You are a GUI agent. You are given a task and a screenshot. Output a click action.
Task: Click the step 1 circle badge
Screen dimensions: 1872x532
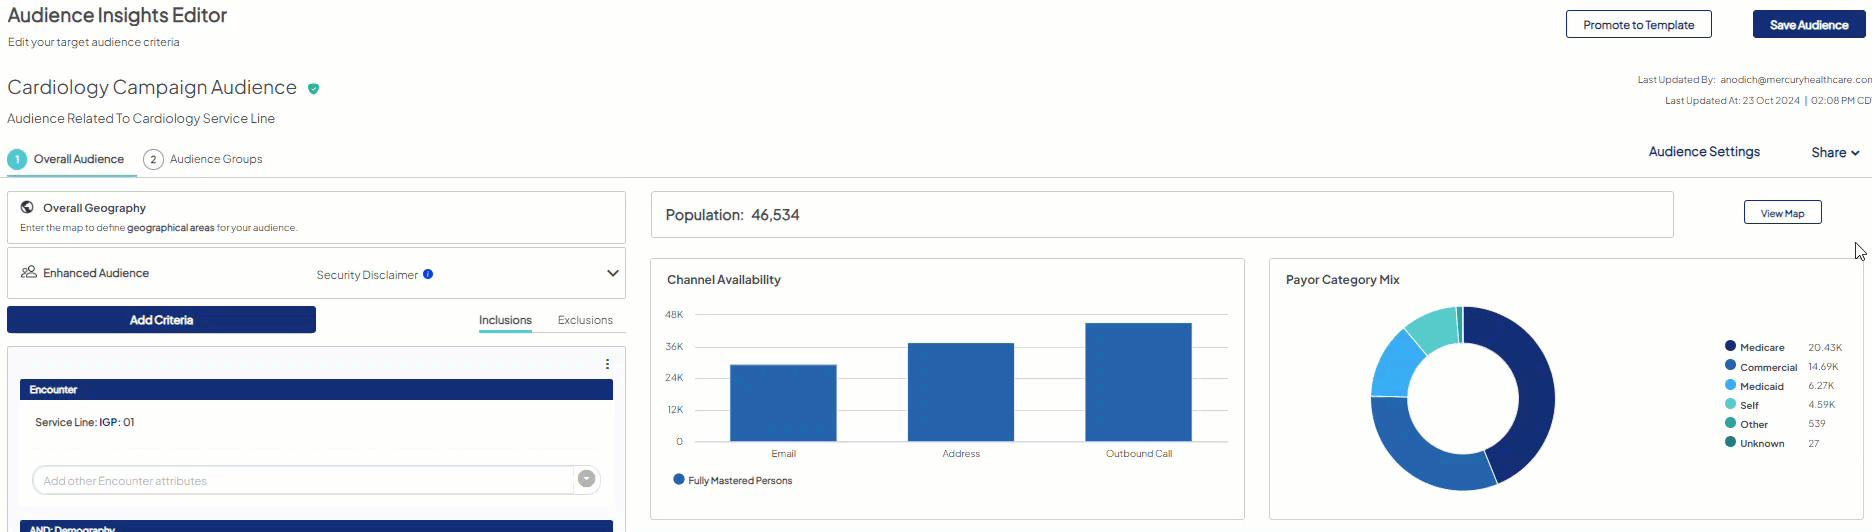17,159
